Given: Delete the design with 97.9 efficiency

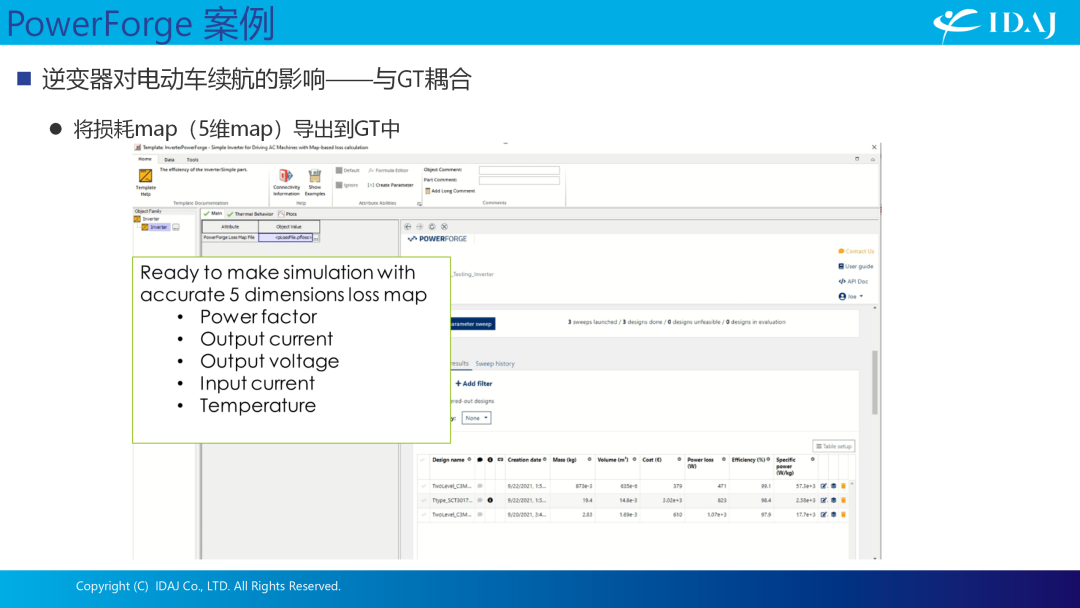Looking at the screenshot, I should pos(843,514).
